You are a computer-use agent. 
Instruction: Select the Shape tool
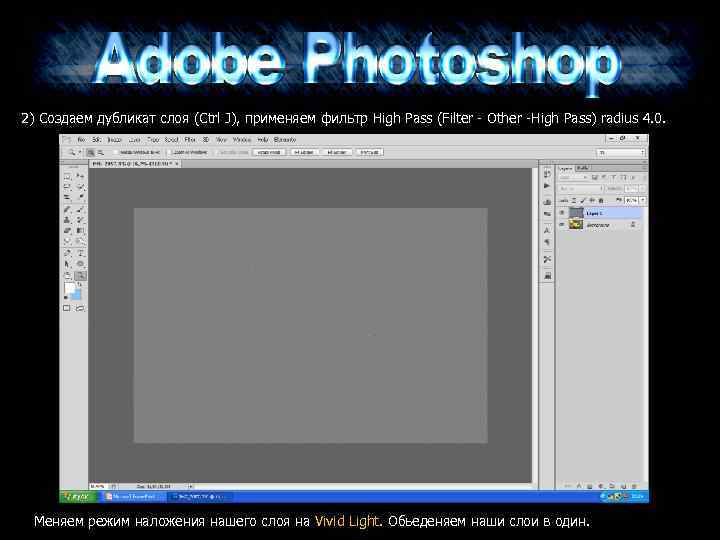(x=80, y=264)
